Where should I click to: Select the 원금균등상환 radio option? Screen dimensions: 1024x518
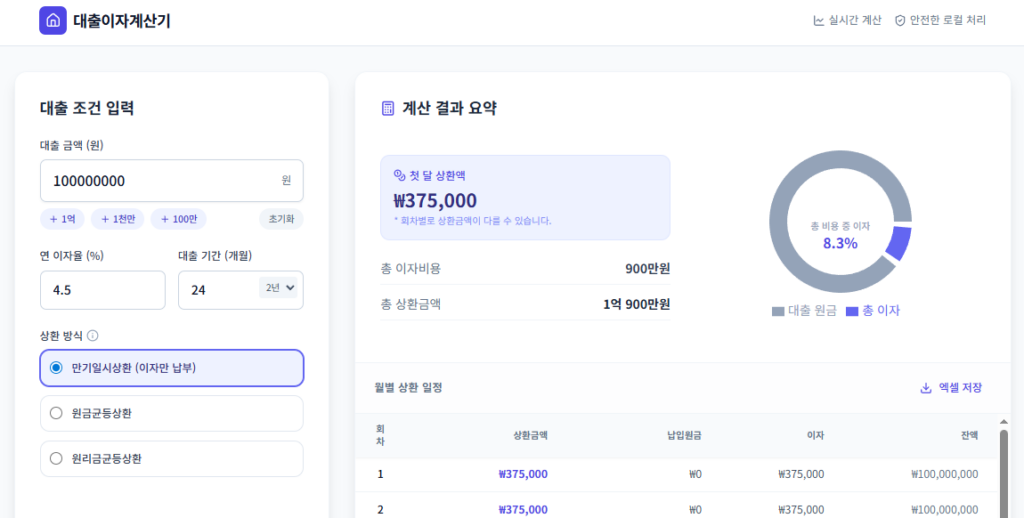click(x=56, y=413)
